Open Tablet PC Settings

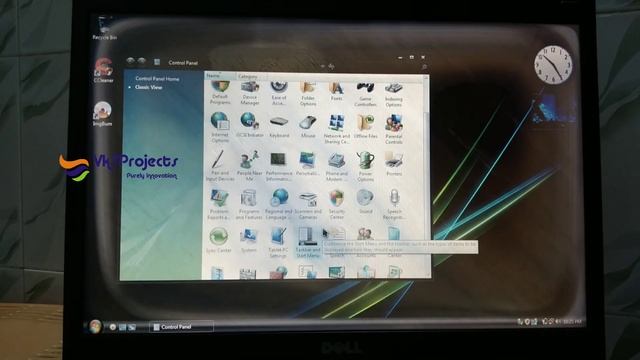click(x=278, y=243)
